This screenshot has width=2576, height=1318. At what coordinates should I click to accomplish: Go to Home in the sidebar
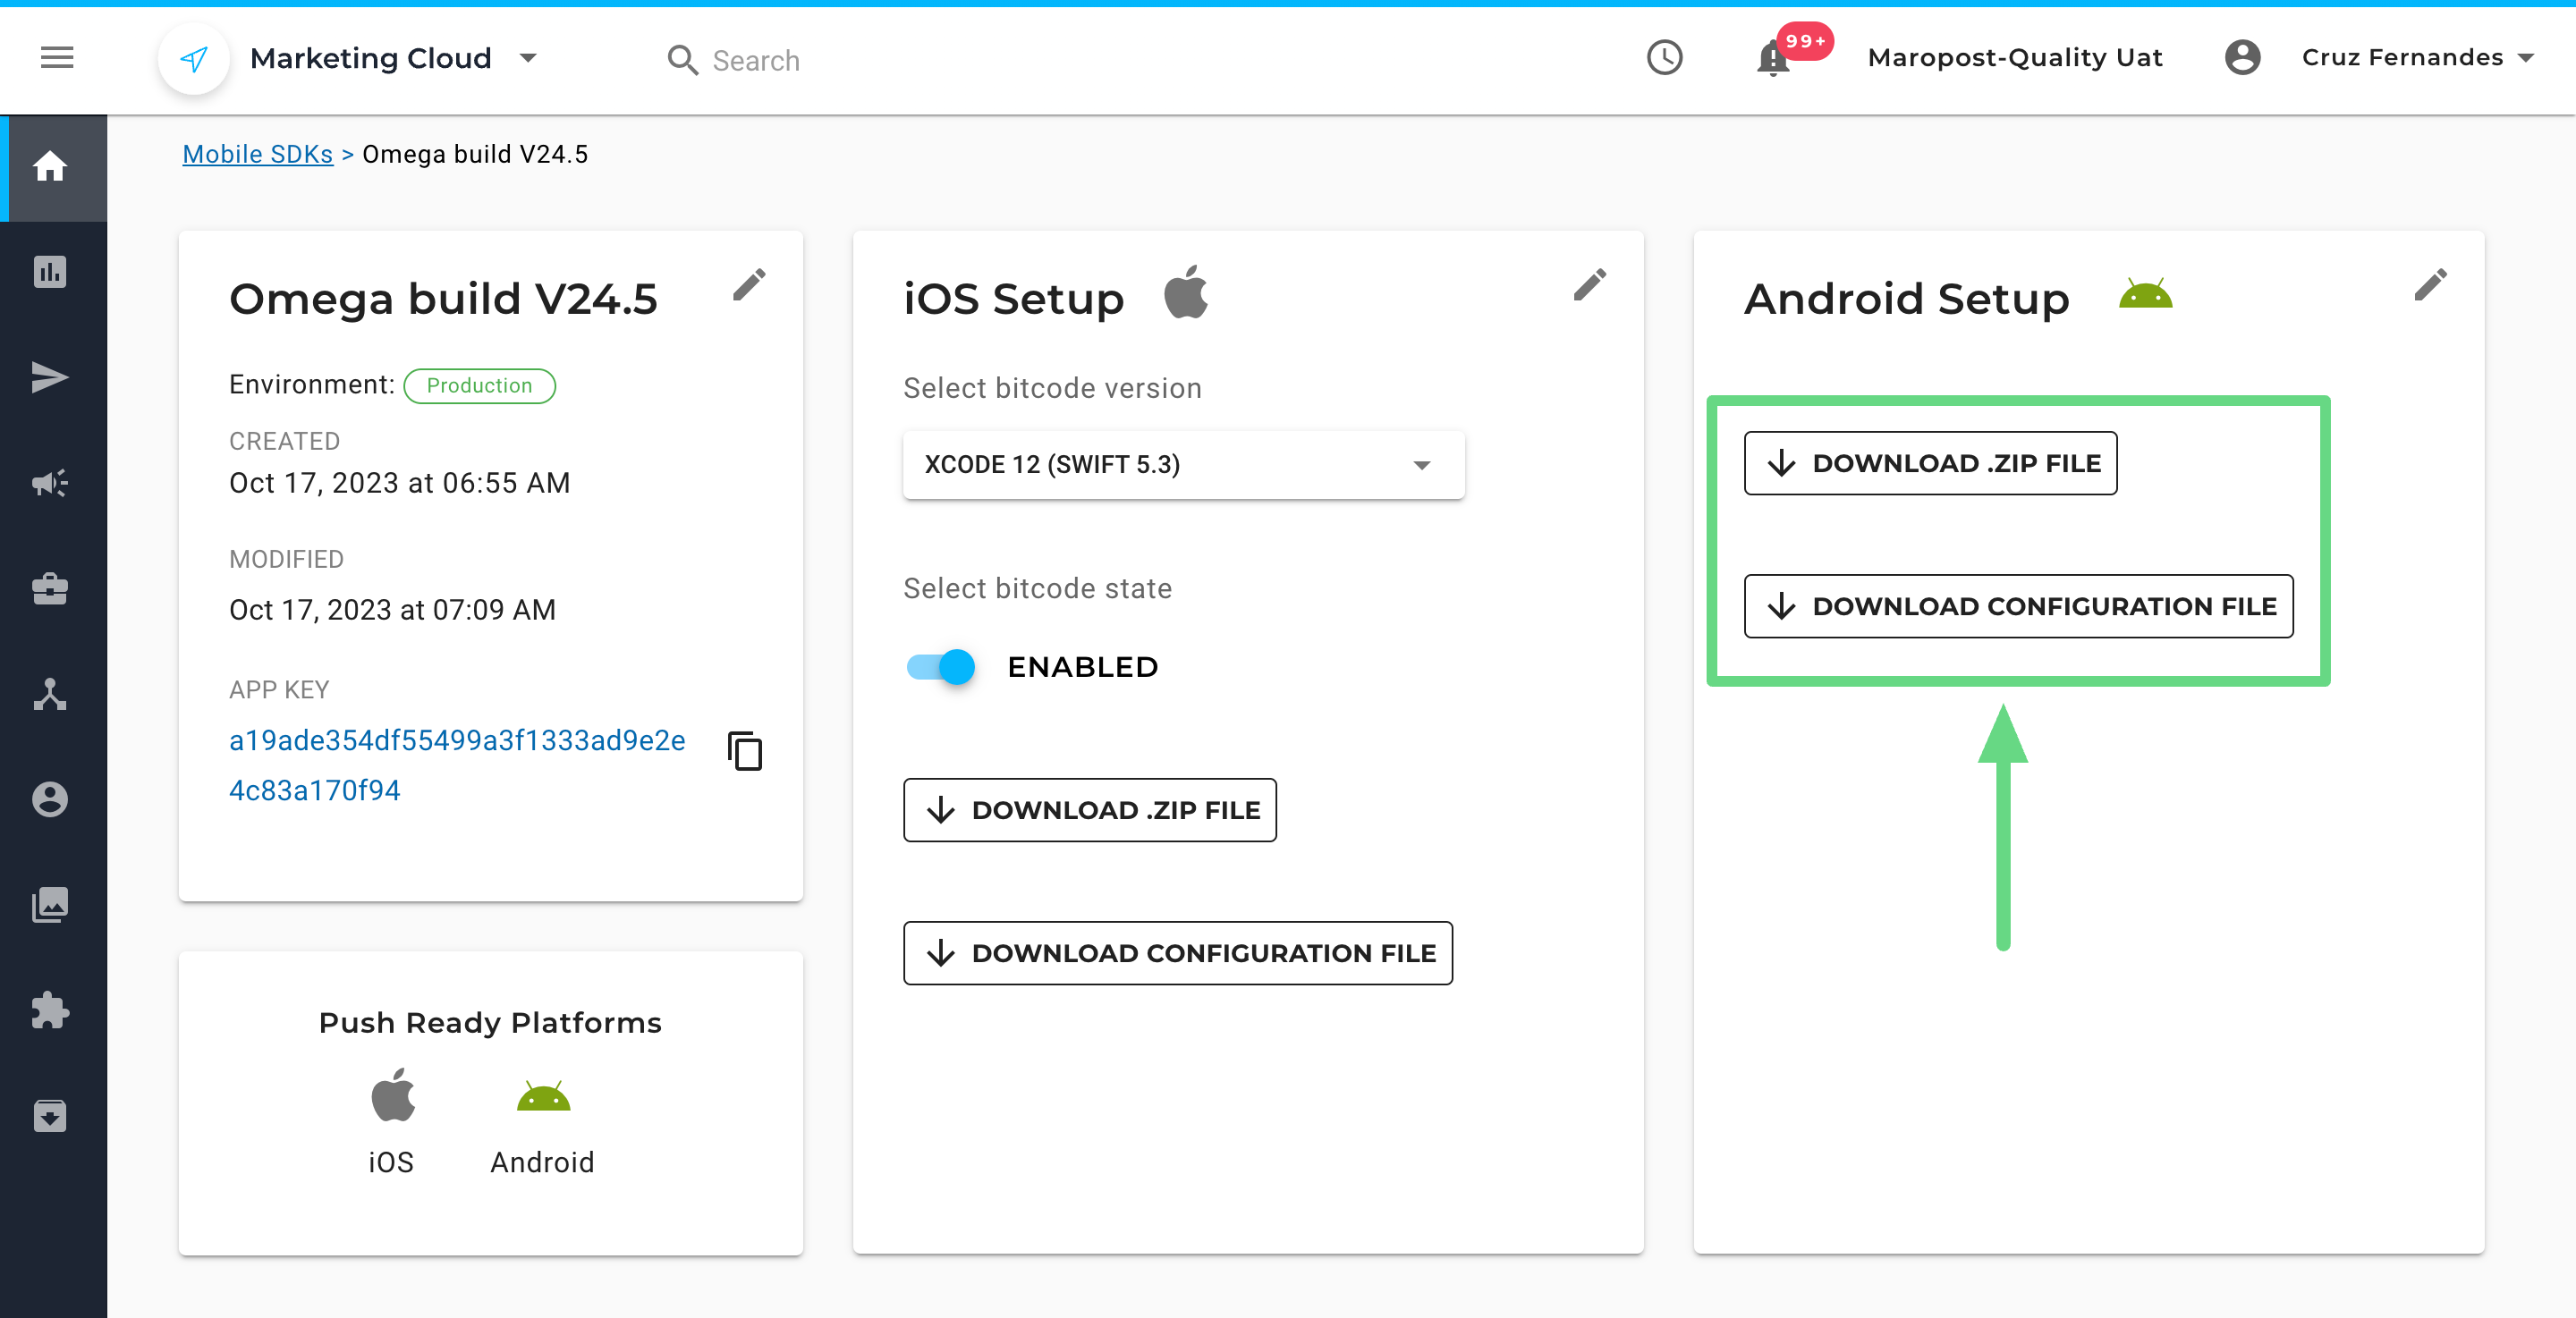coord(50,167)
